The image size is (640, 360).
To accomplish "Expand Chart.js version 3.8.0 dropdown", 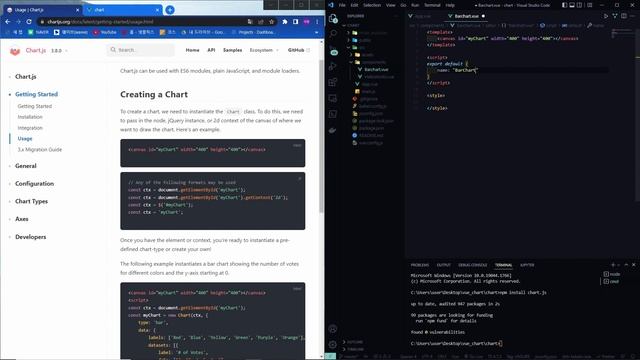I will click(x=59, y=51).
